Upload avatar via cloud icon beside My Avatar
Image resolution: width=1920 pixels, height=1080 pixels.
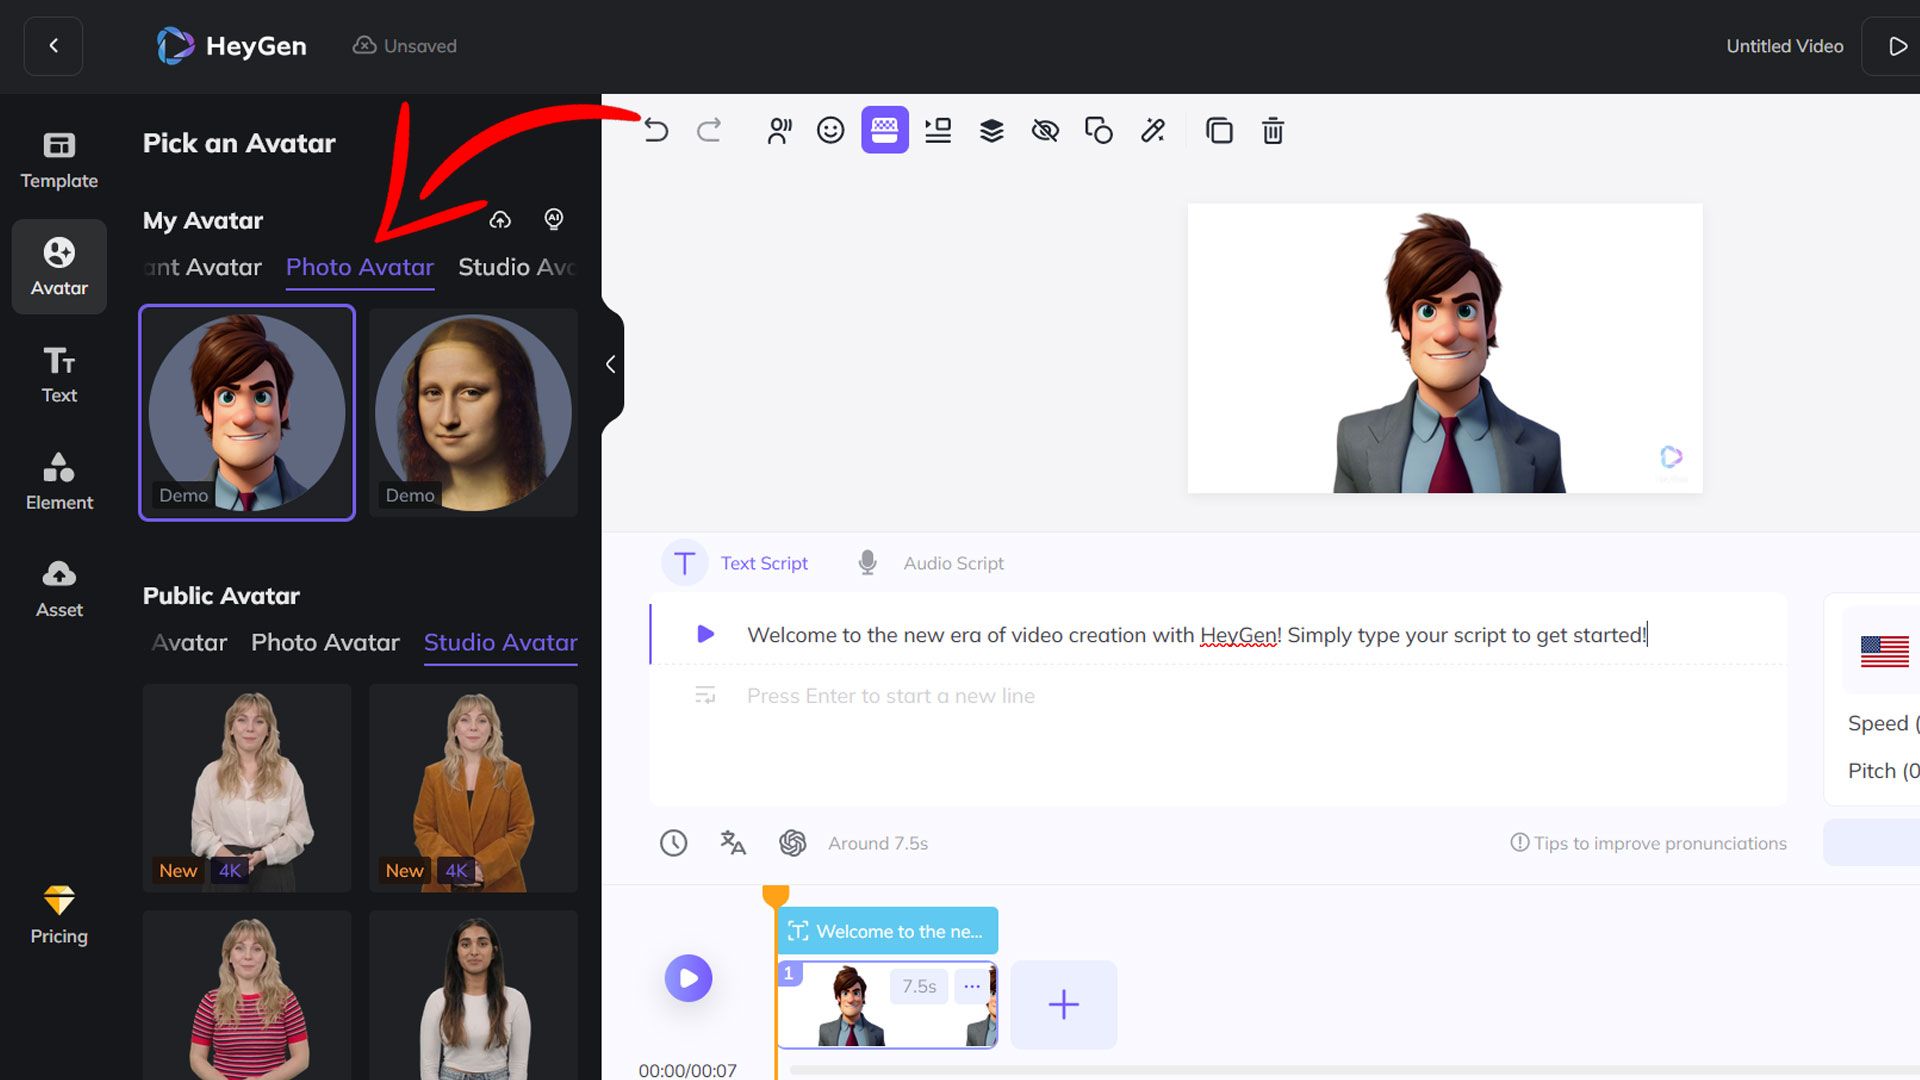(x=500, y=219)
